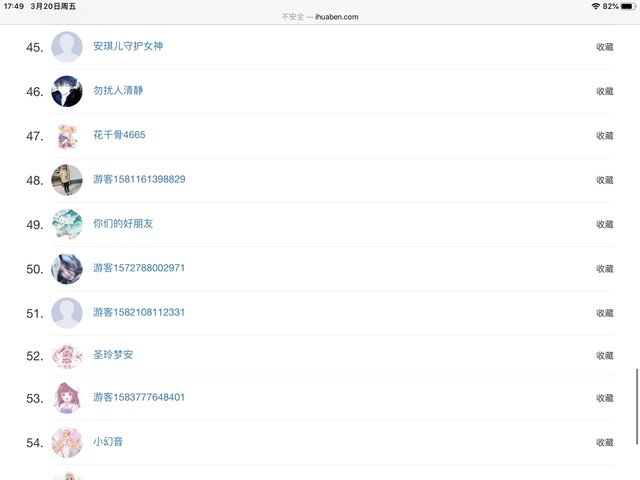Open the avatar next to 圣玲梦安

click(67, 356)
